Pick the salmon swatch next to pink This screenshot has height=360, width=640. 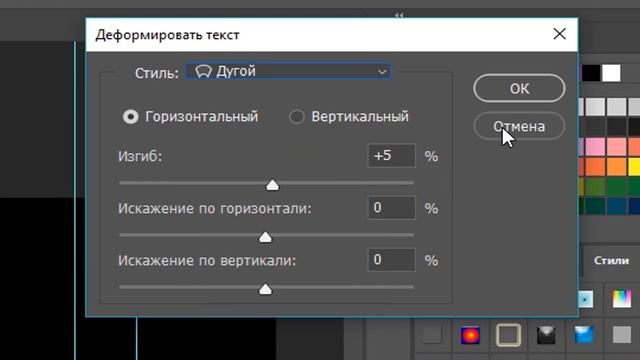[616, 147]
